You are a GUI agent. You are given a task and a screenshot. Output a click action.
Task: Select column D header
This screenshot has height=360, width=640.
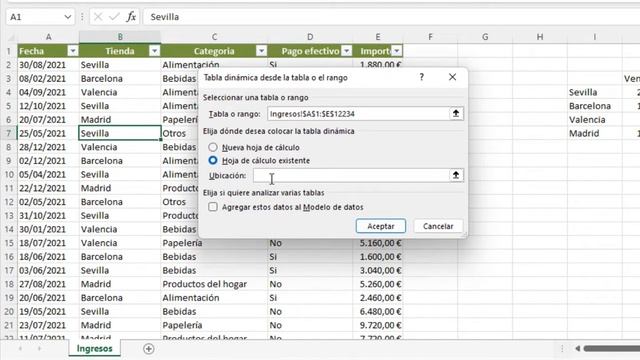(310, 37)
